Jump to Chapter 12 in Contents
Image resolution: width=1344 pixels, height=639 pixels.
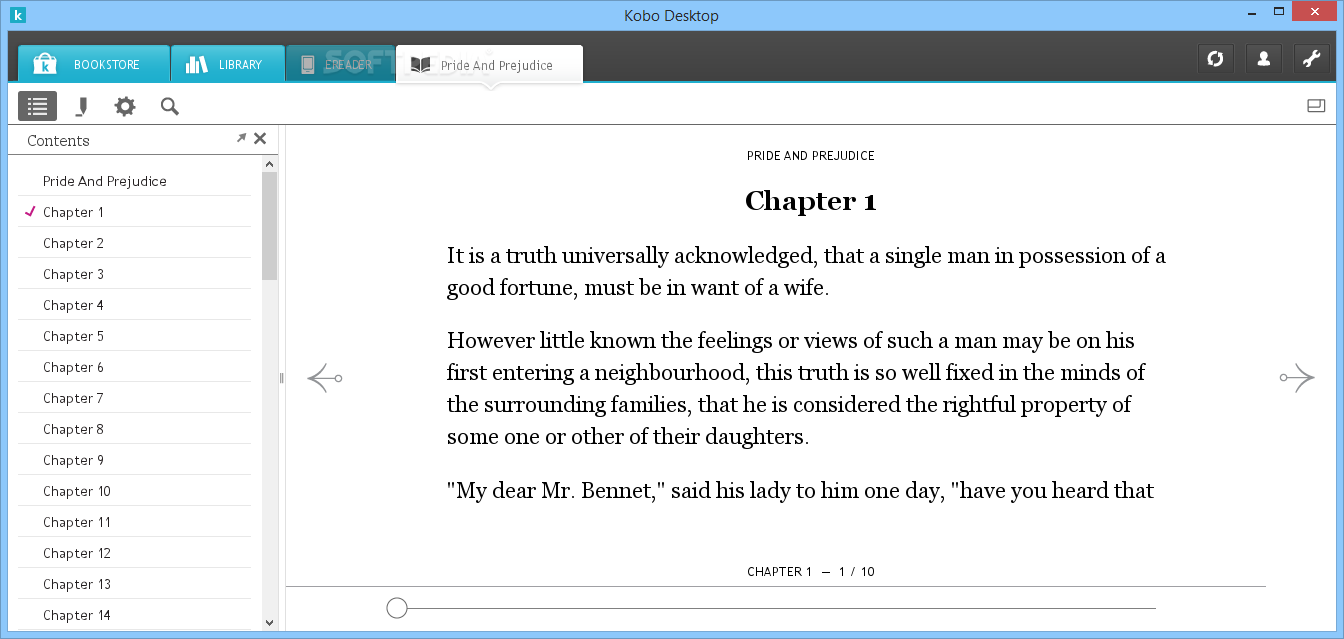tap(134, 553)
